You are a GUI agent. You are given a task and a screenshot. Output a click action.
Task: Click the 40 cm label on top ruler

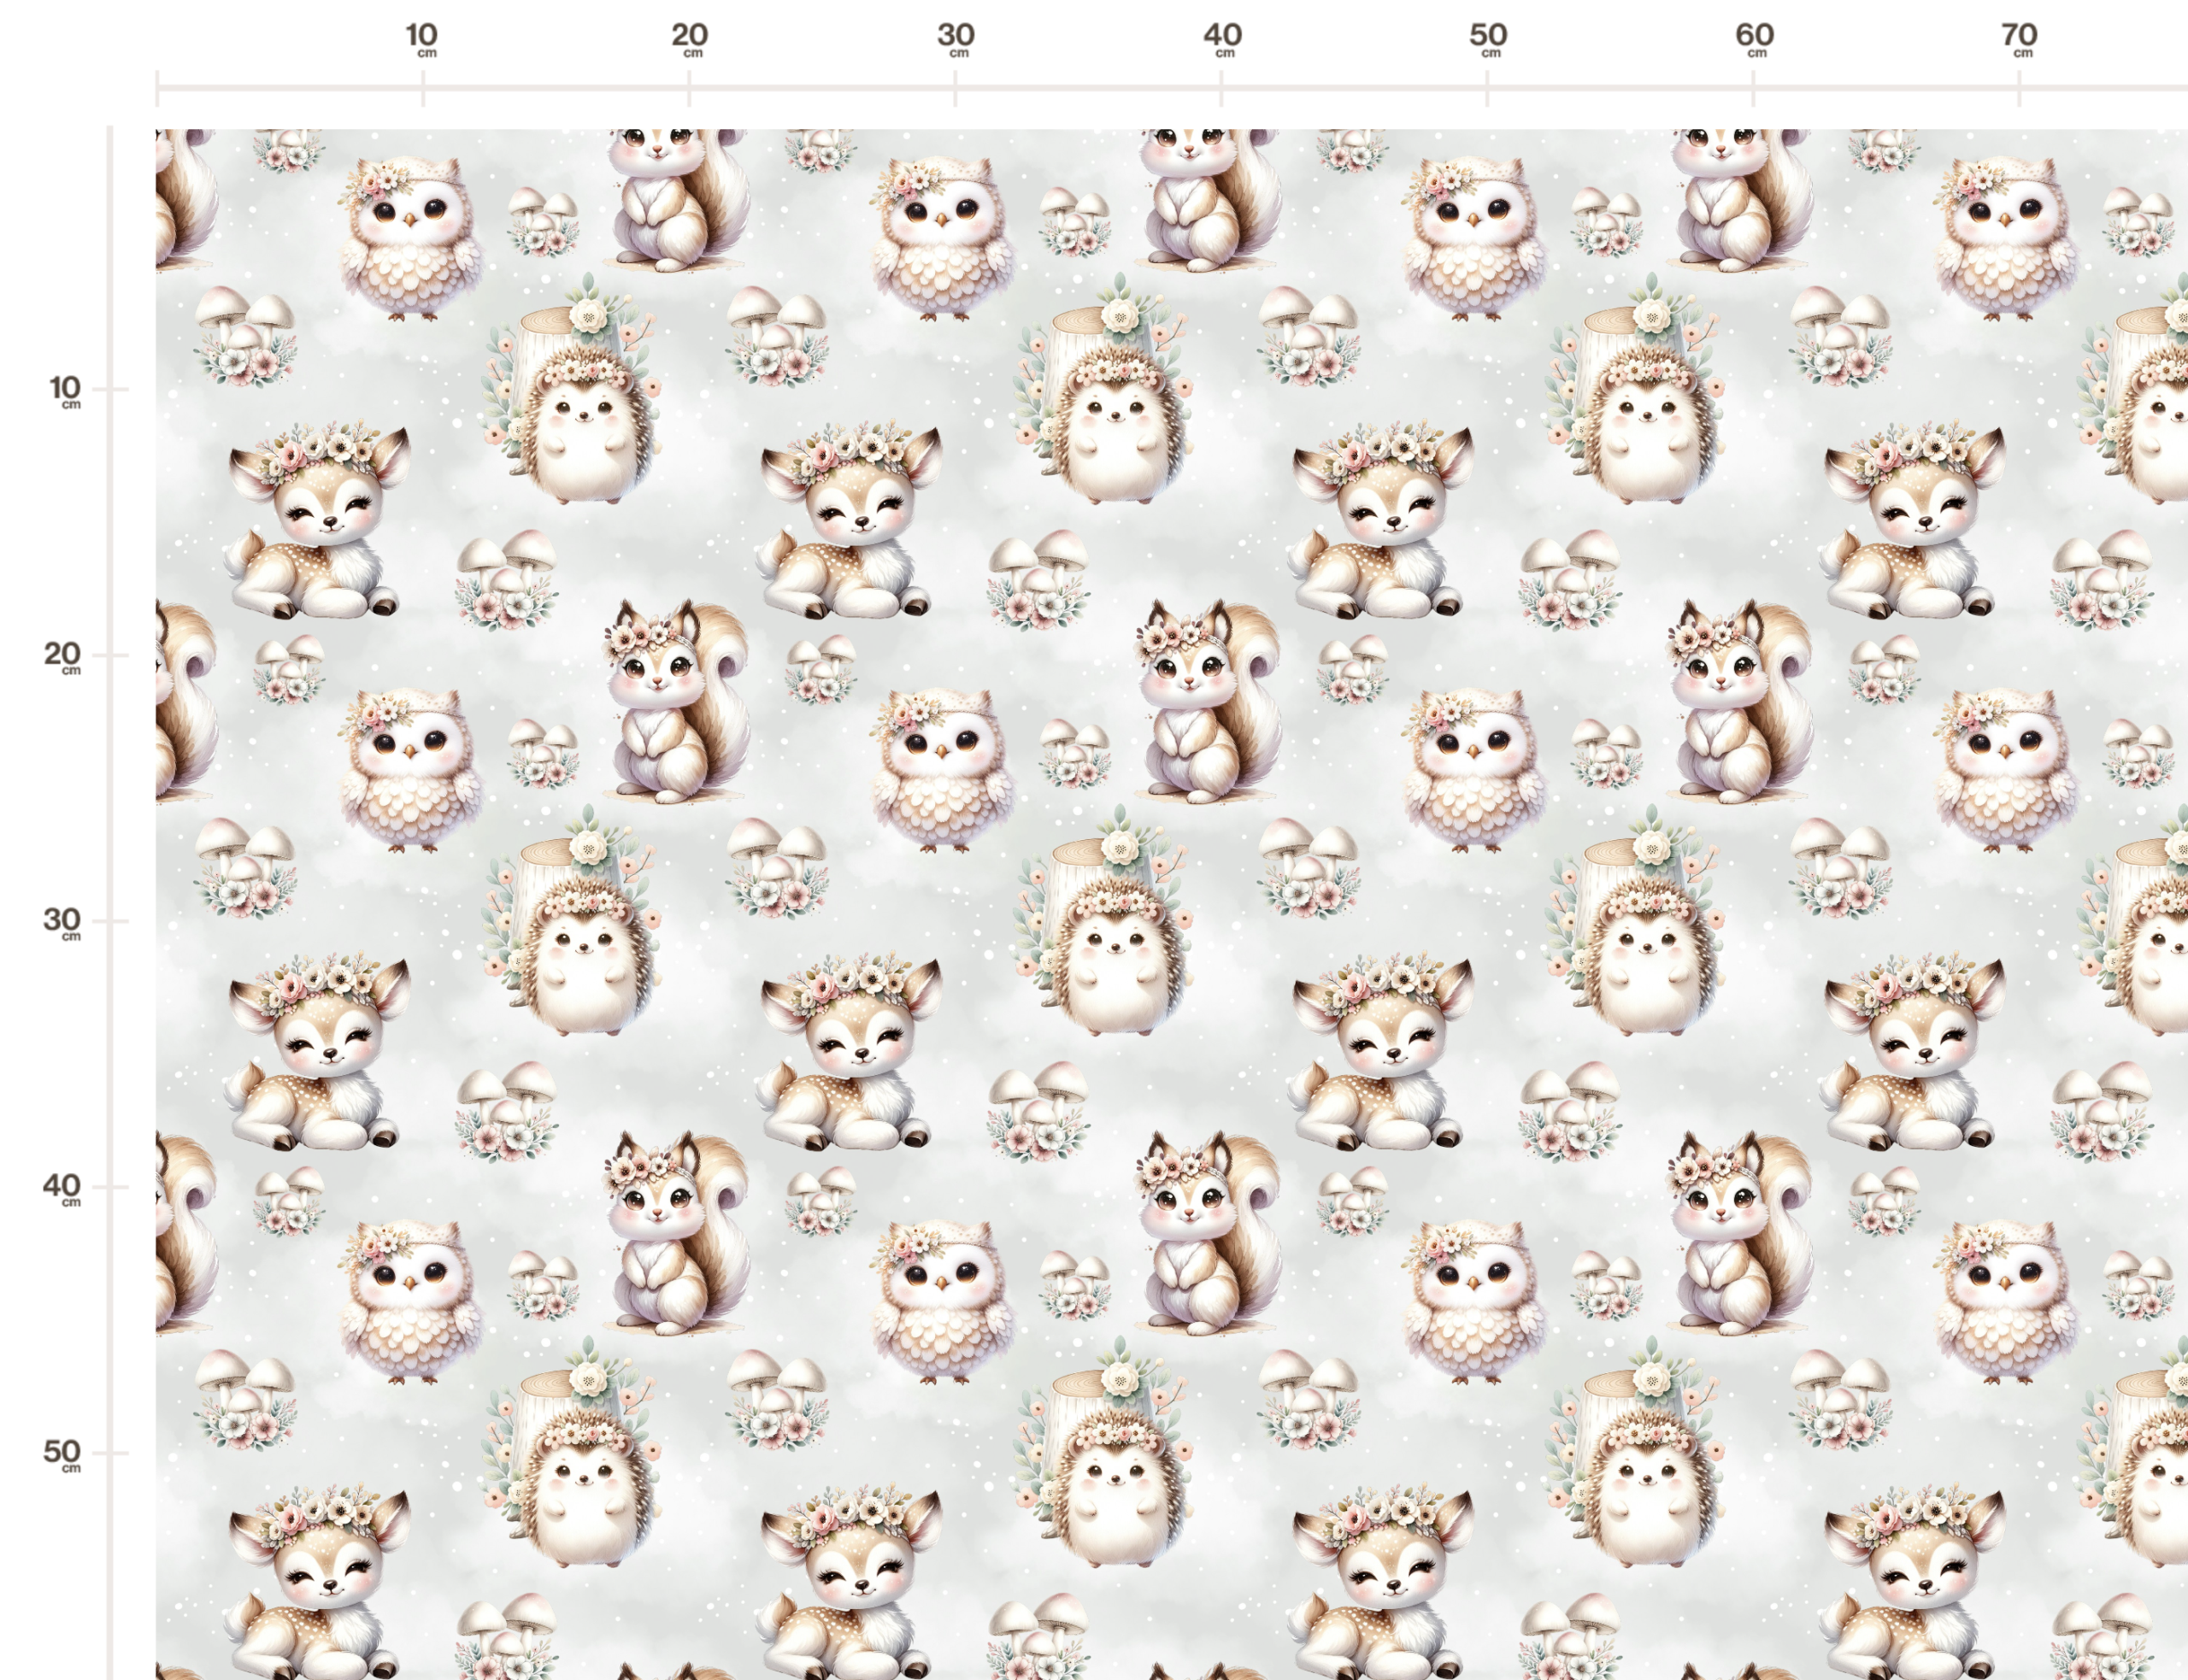tap(1222, 39)
